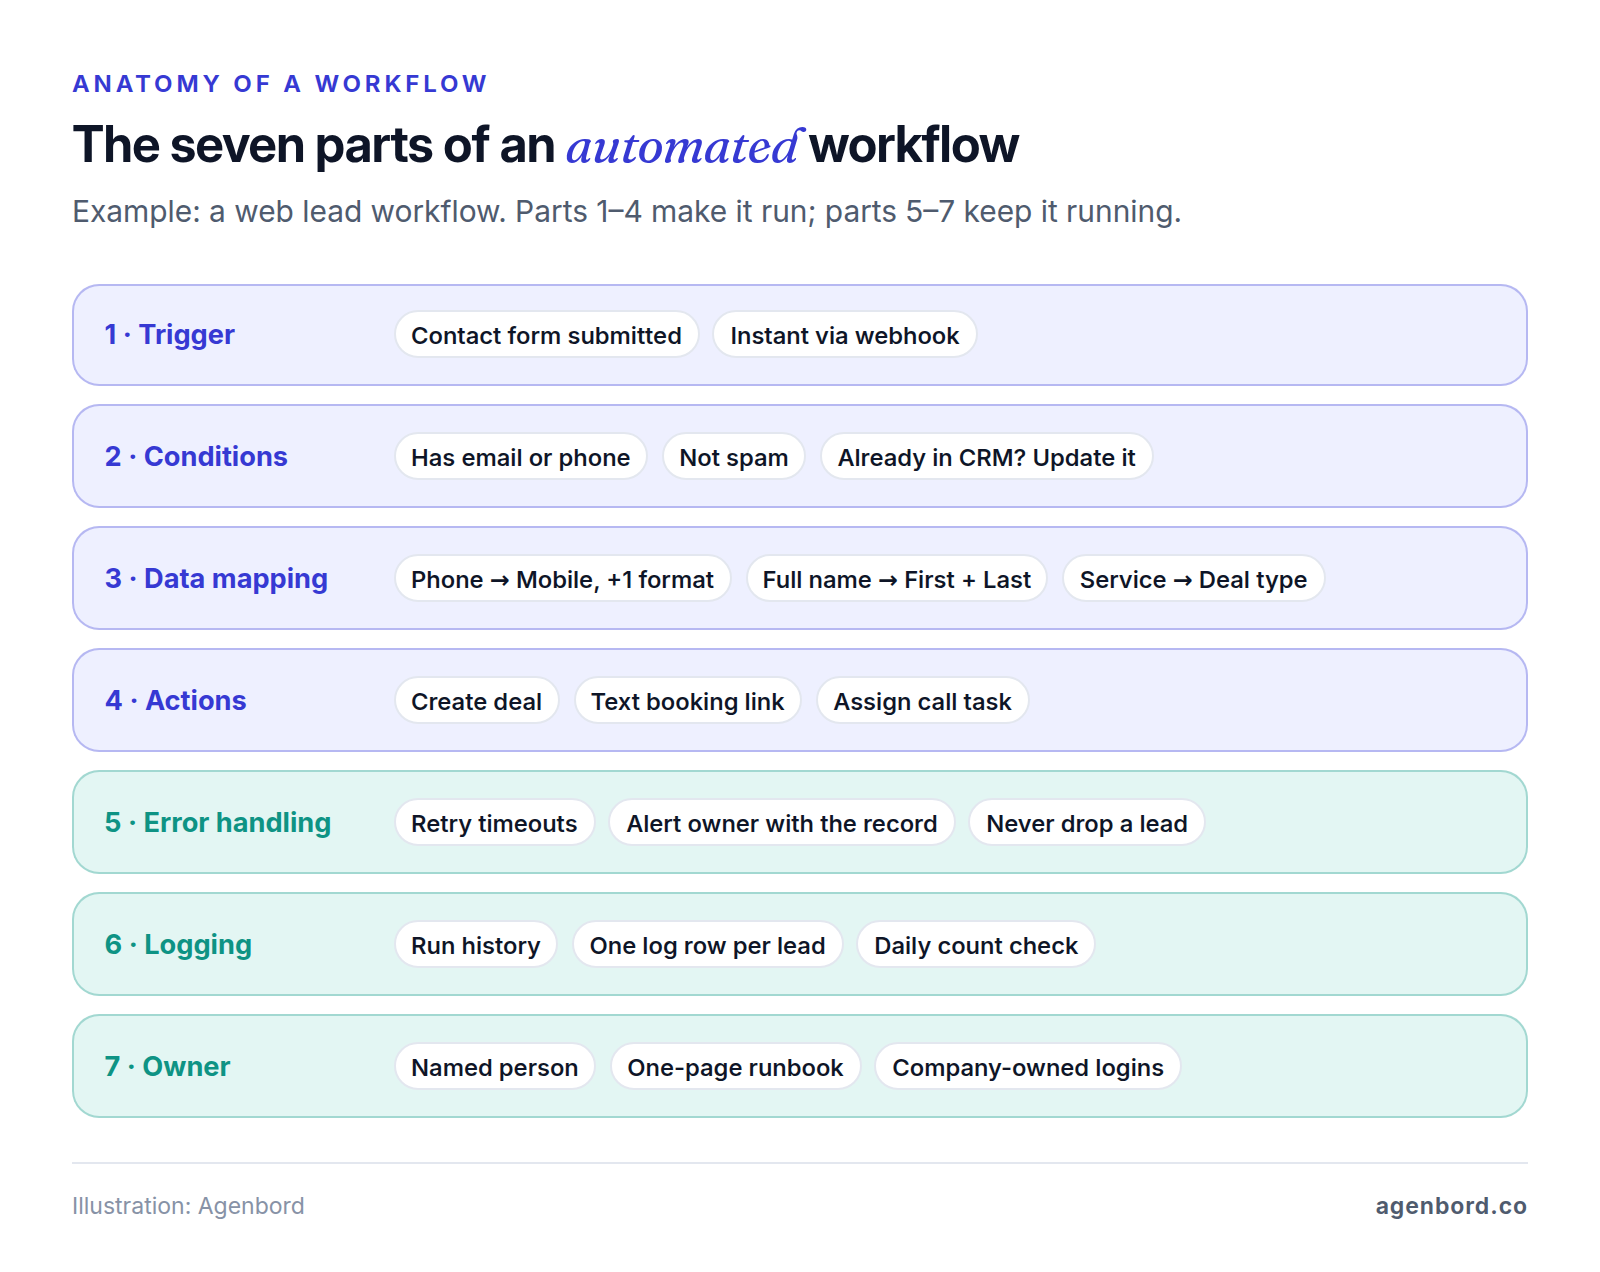Click the 'ANATOMY OF A WORKFLOW' heading
This screenshot has width=1600, height=1272.
[x=280, y=84]
